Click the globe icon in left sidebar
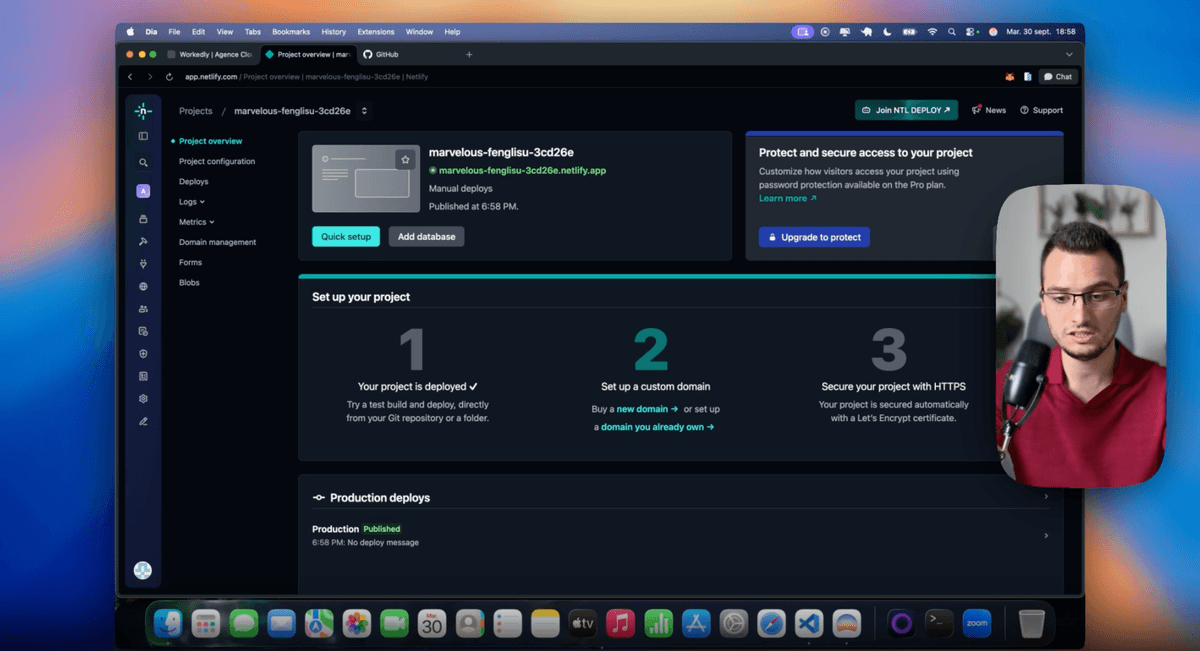This screenshot has height=651, width=1200. click(x=143, y=286)
